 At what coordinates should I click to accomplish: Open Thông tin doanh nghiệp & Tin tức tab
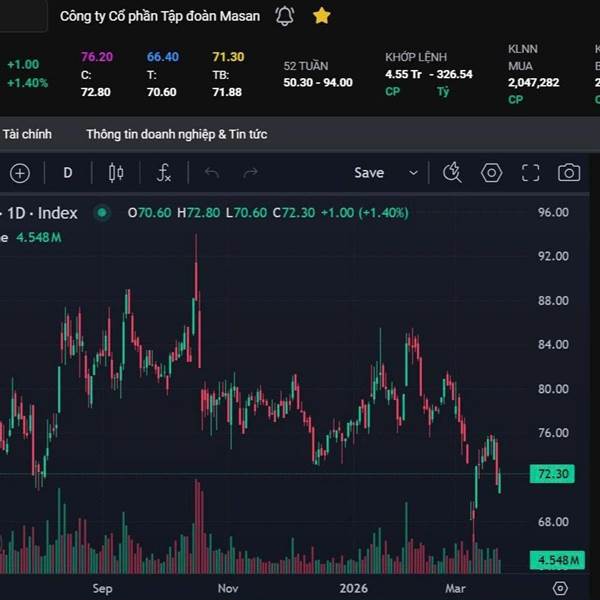click(176, 134)
